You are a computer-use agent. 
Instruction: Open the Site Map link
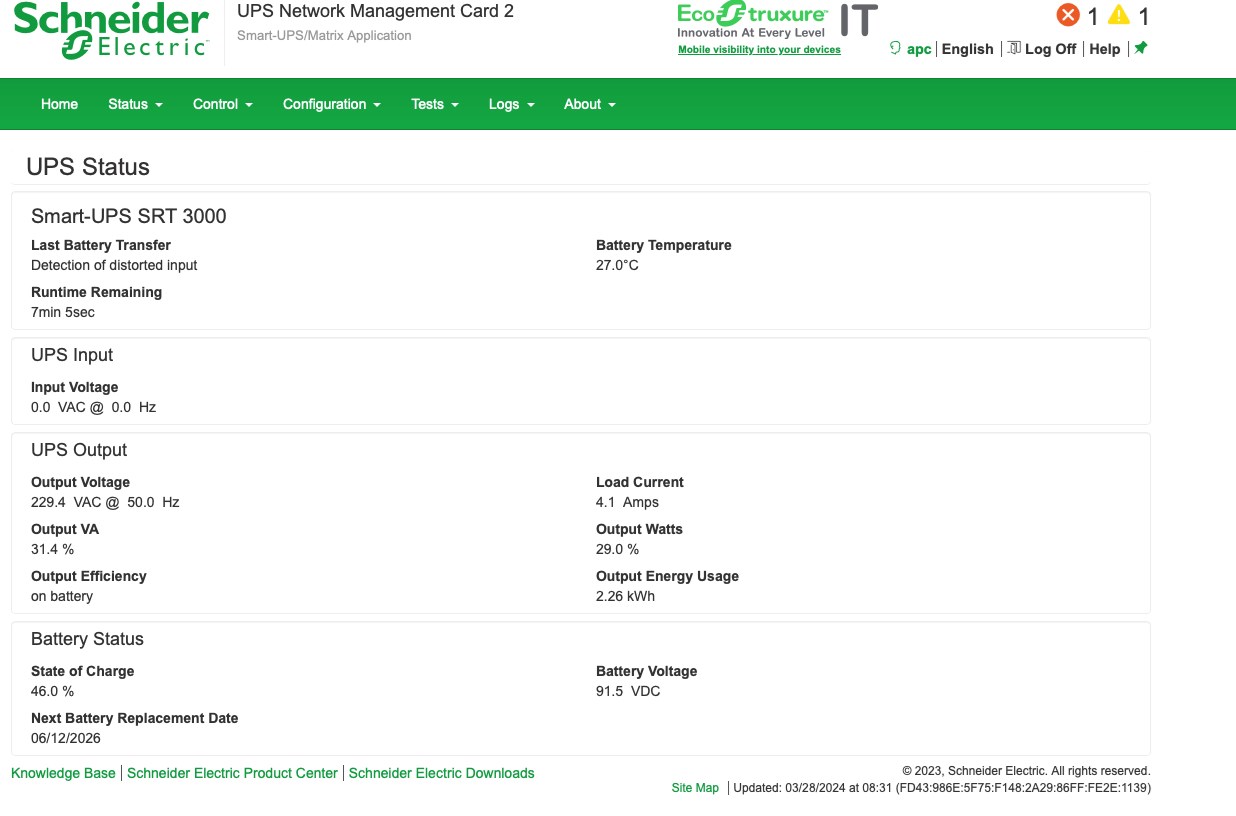pyautogui.click(x=695, y=788)
